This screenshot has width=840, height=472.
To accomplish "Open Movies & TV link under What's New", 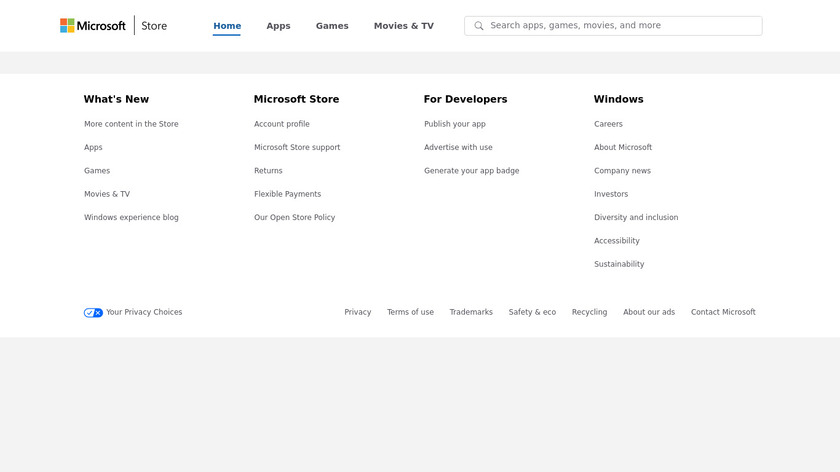I will 107,194.
